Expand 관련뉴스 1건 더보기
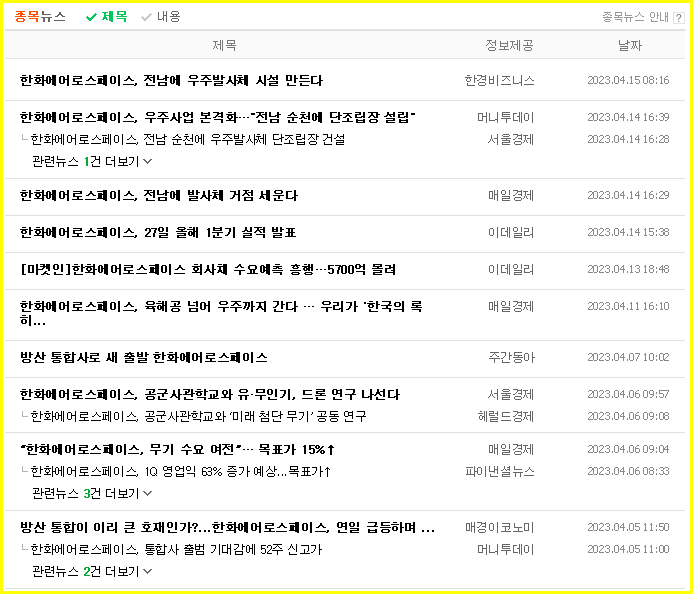The height and width of the screenshot is (594, 693). 92,161
